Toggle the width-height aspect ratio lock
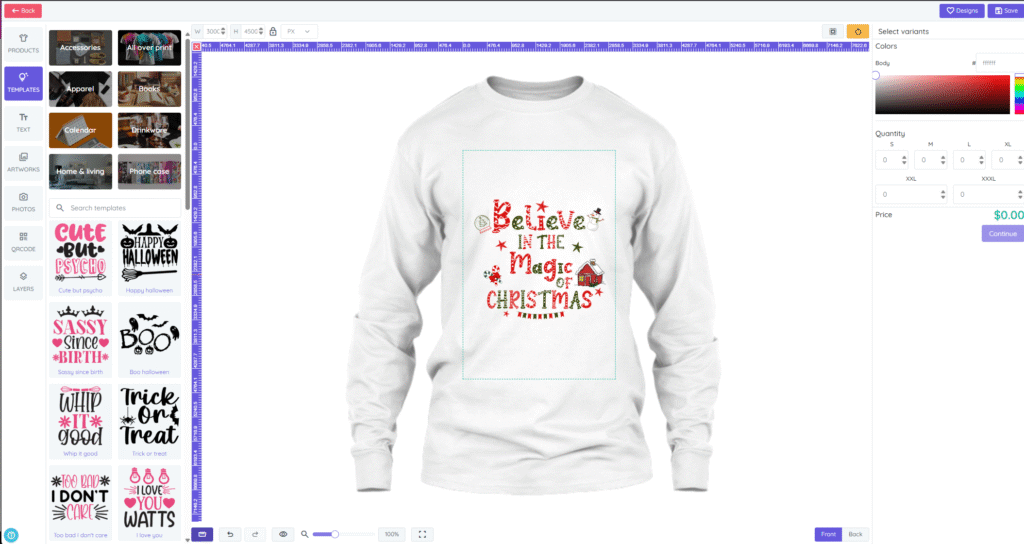 click(272, 31)
